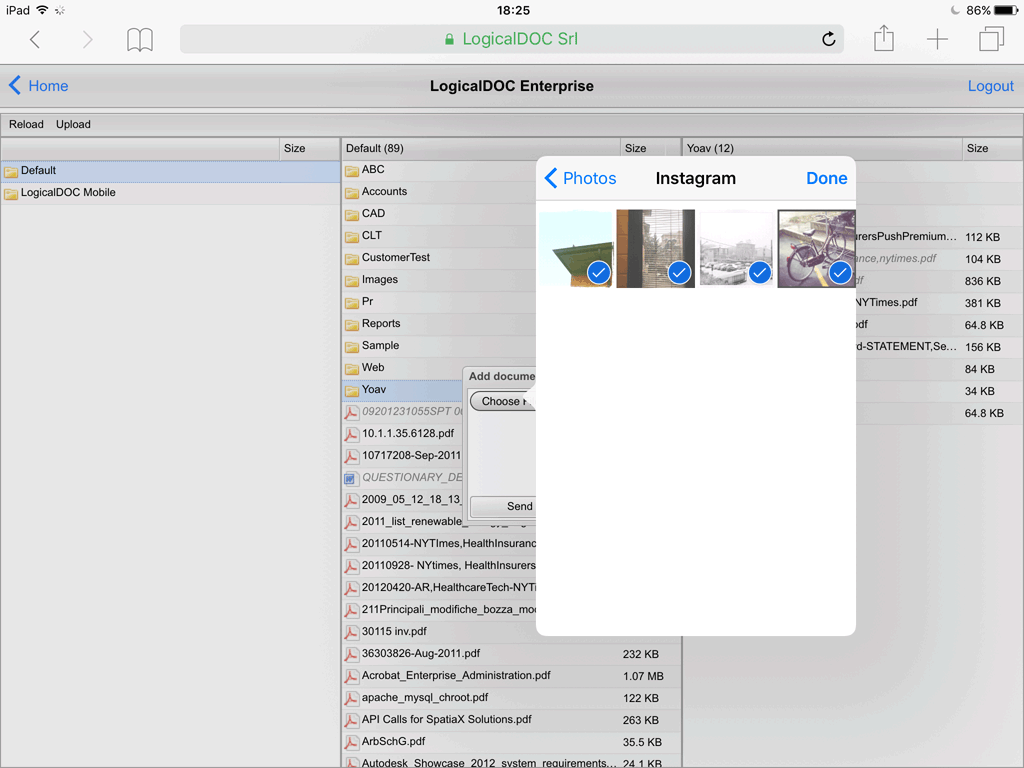Open CAD folder icon
Image resolution: width=1024 pixels, height=768 pixels.
click(352, 215)
